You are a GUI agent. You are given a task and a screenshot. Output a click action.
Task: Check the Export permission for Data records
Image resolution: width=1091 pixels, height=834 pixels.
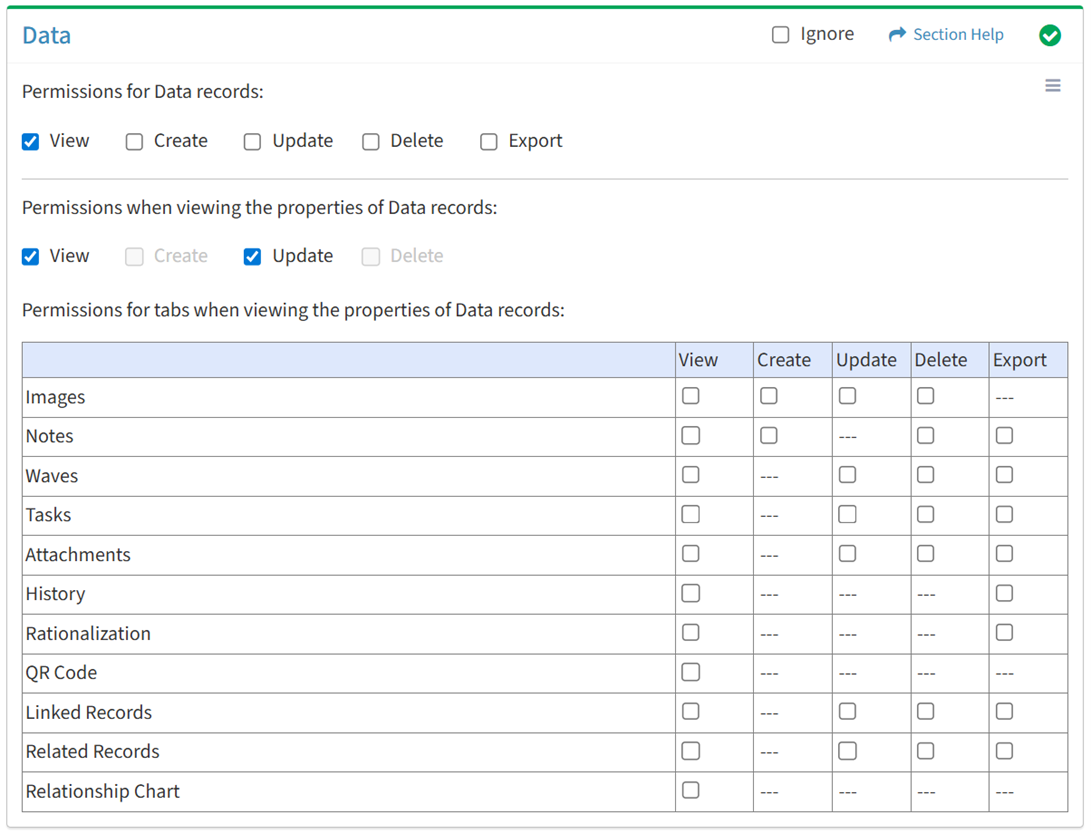click(488, 142)
